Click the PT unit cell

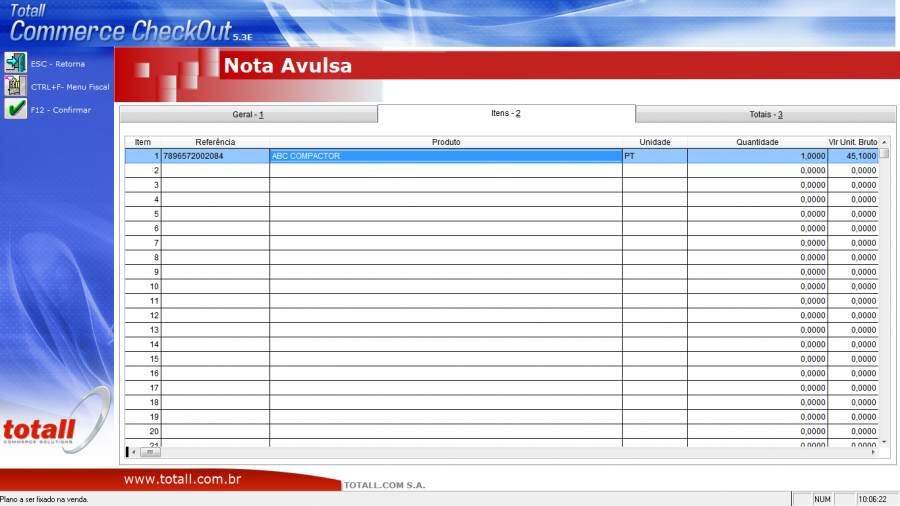tap(655, 156)
